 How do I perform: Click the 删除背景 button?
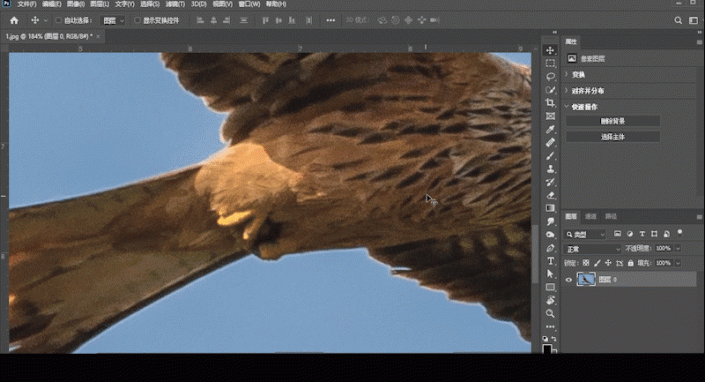point(612,121)
